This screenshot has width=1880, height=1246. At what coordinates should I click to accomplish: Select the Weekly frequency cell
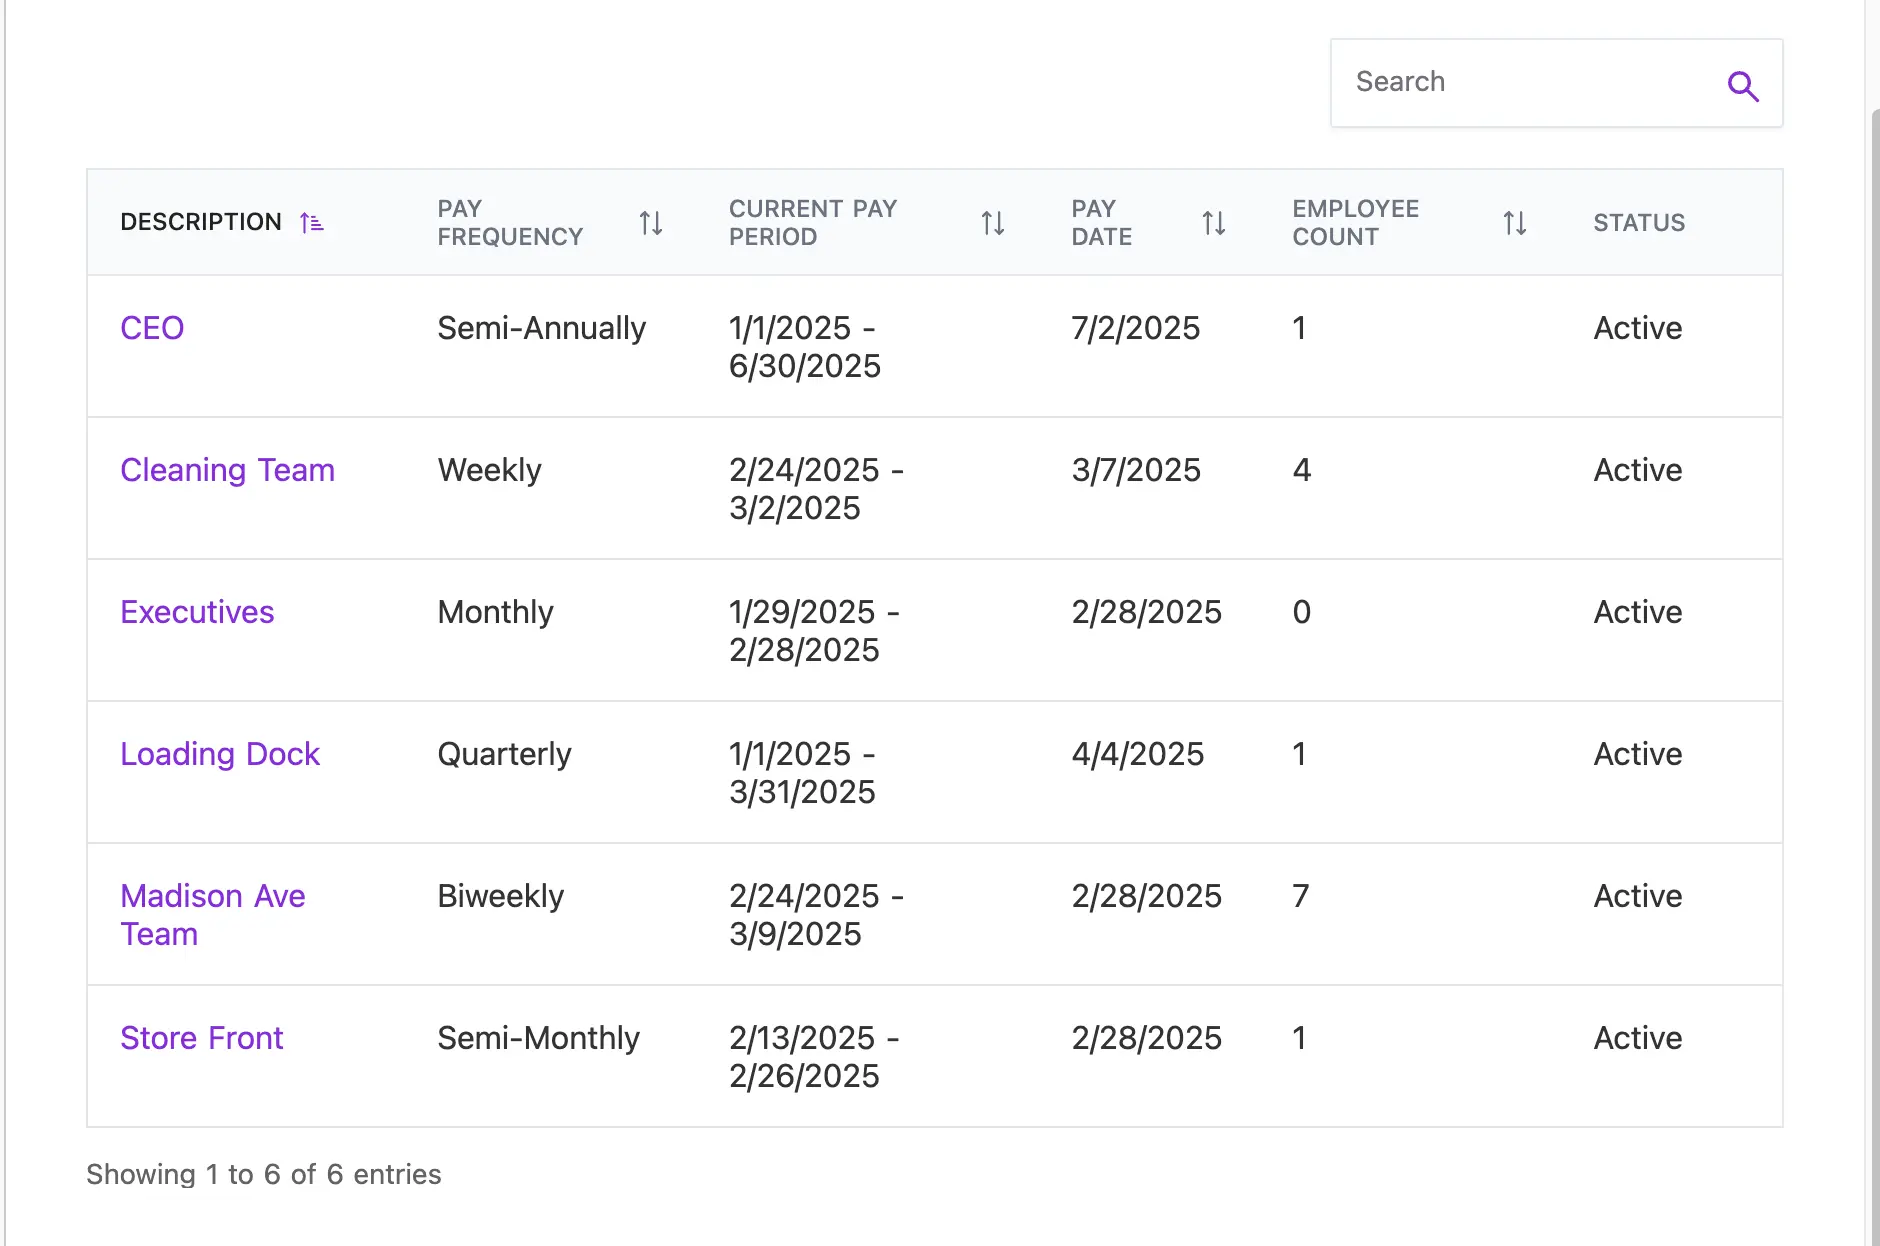click(489, 470)
